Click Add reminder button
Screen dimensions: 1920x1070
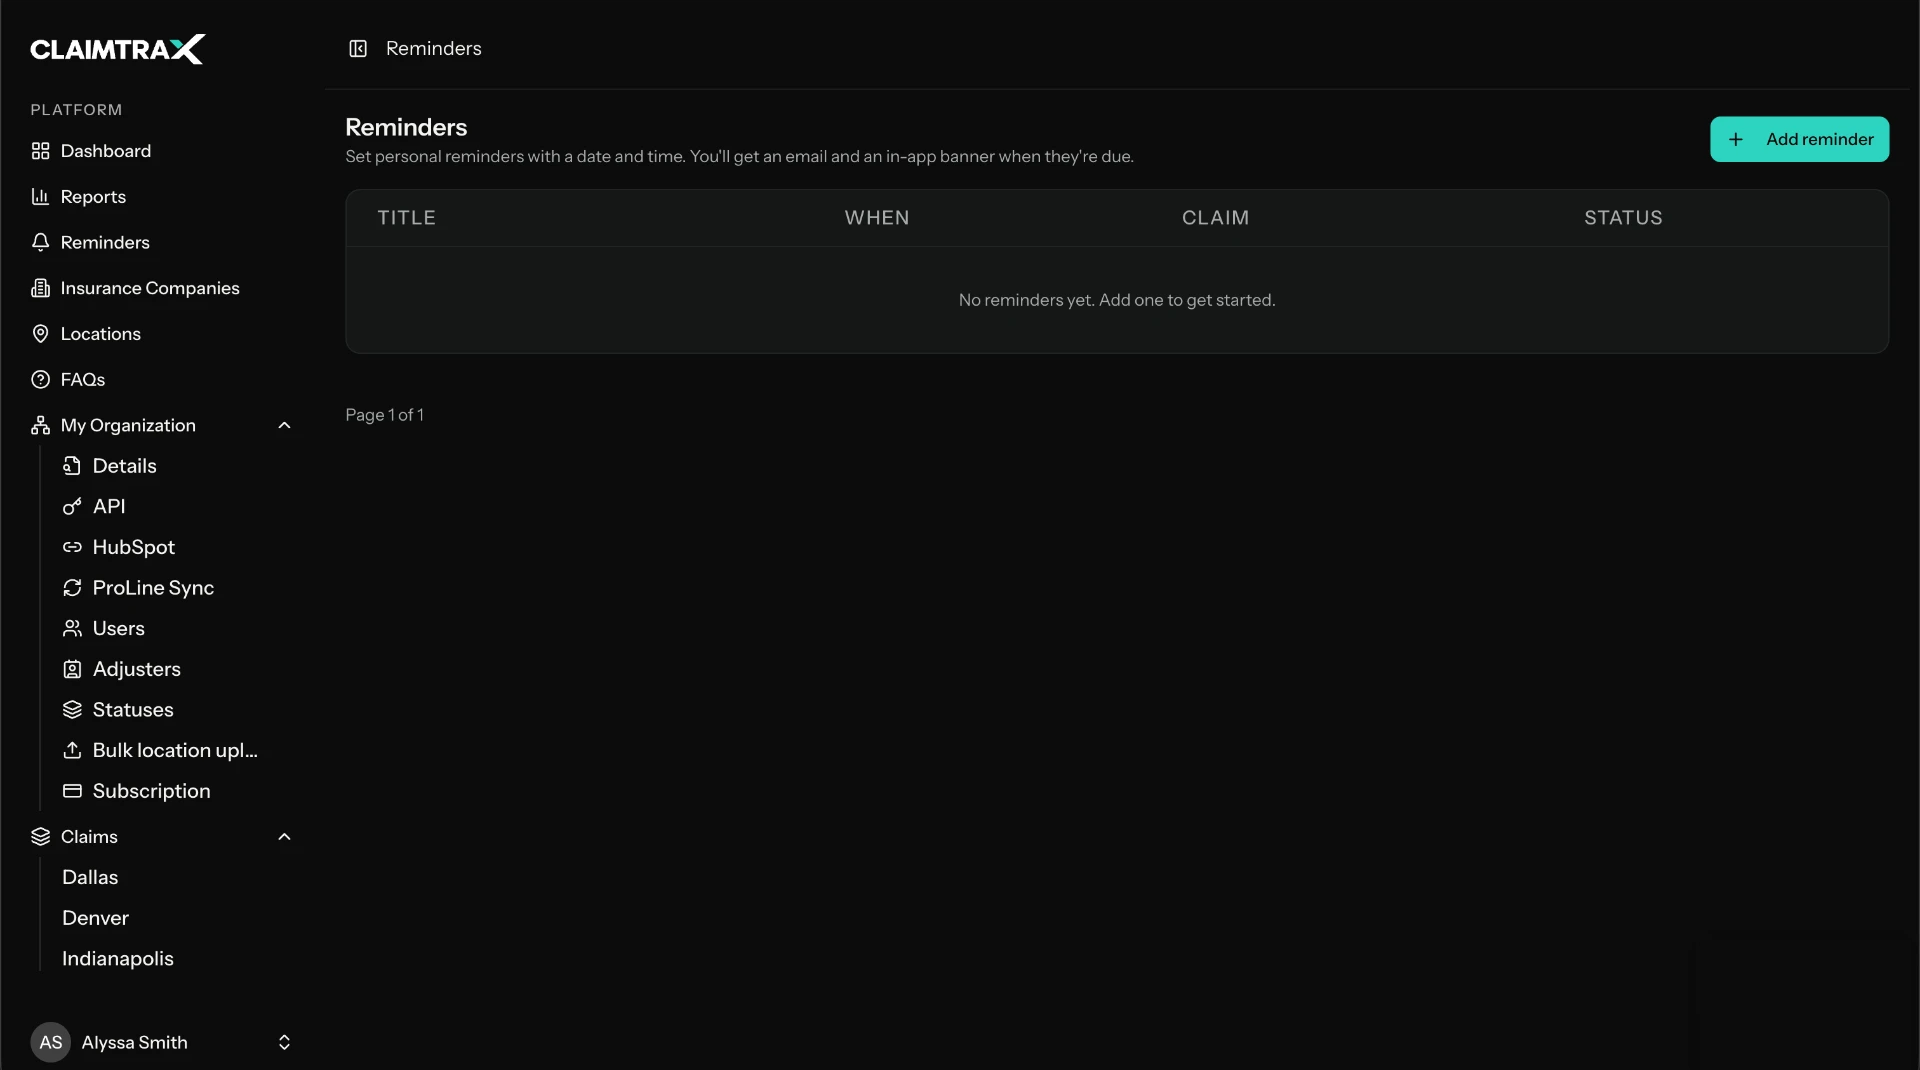coord(1799,139)
